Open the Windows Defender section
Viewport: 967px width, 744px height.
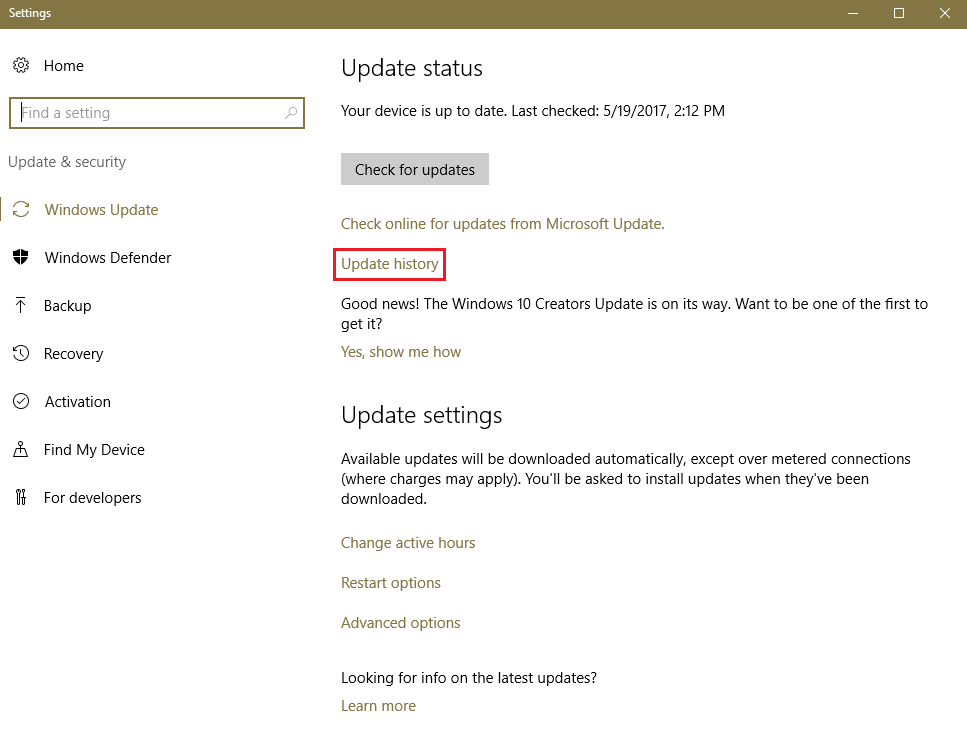click(108, 258)
